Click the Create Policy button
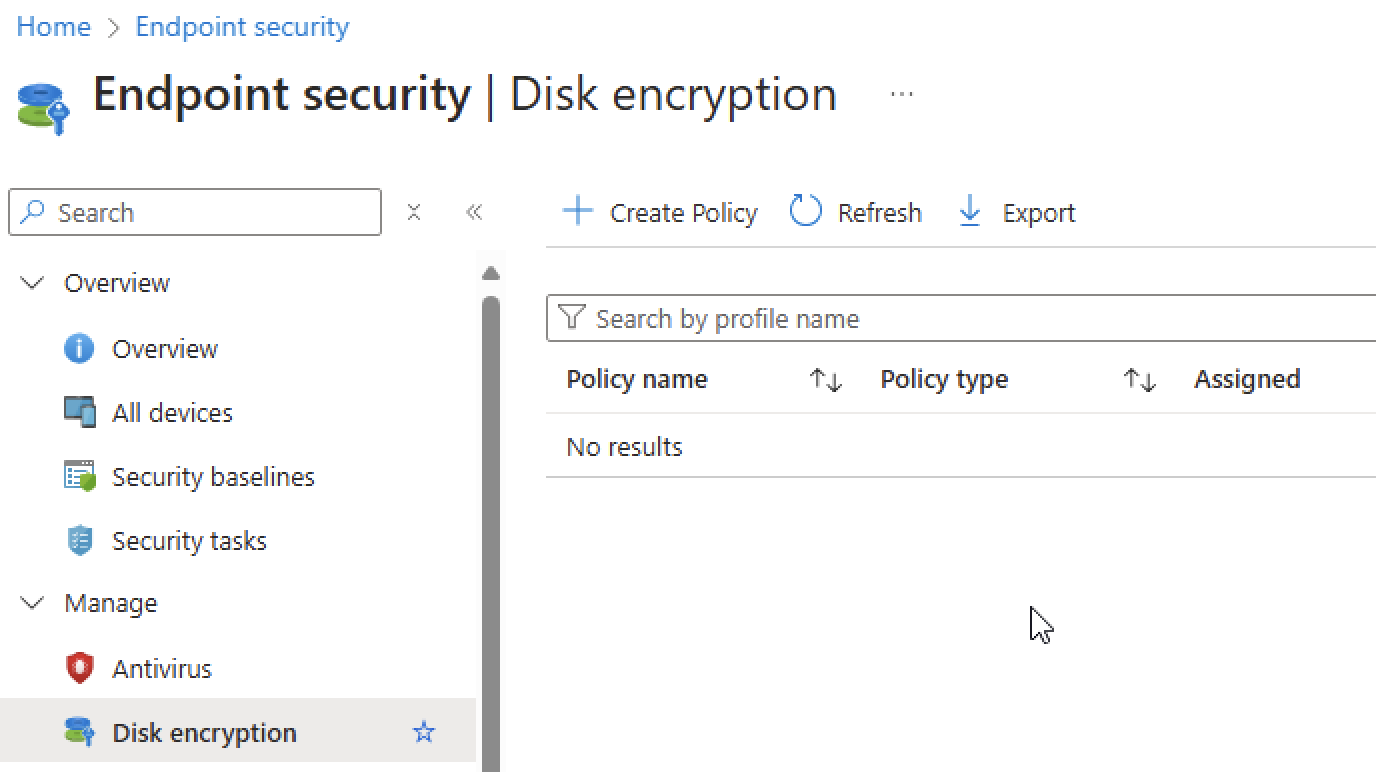Screen dimensions: 1376x772 click(659, 212)
